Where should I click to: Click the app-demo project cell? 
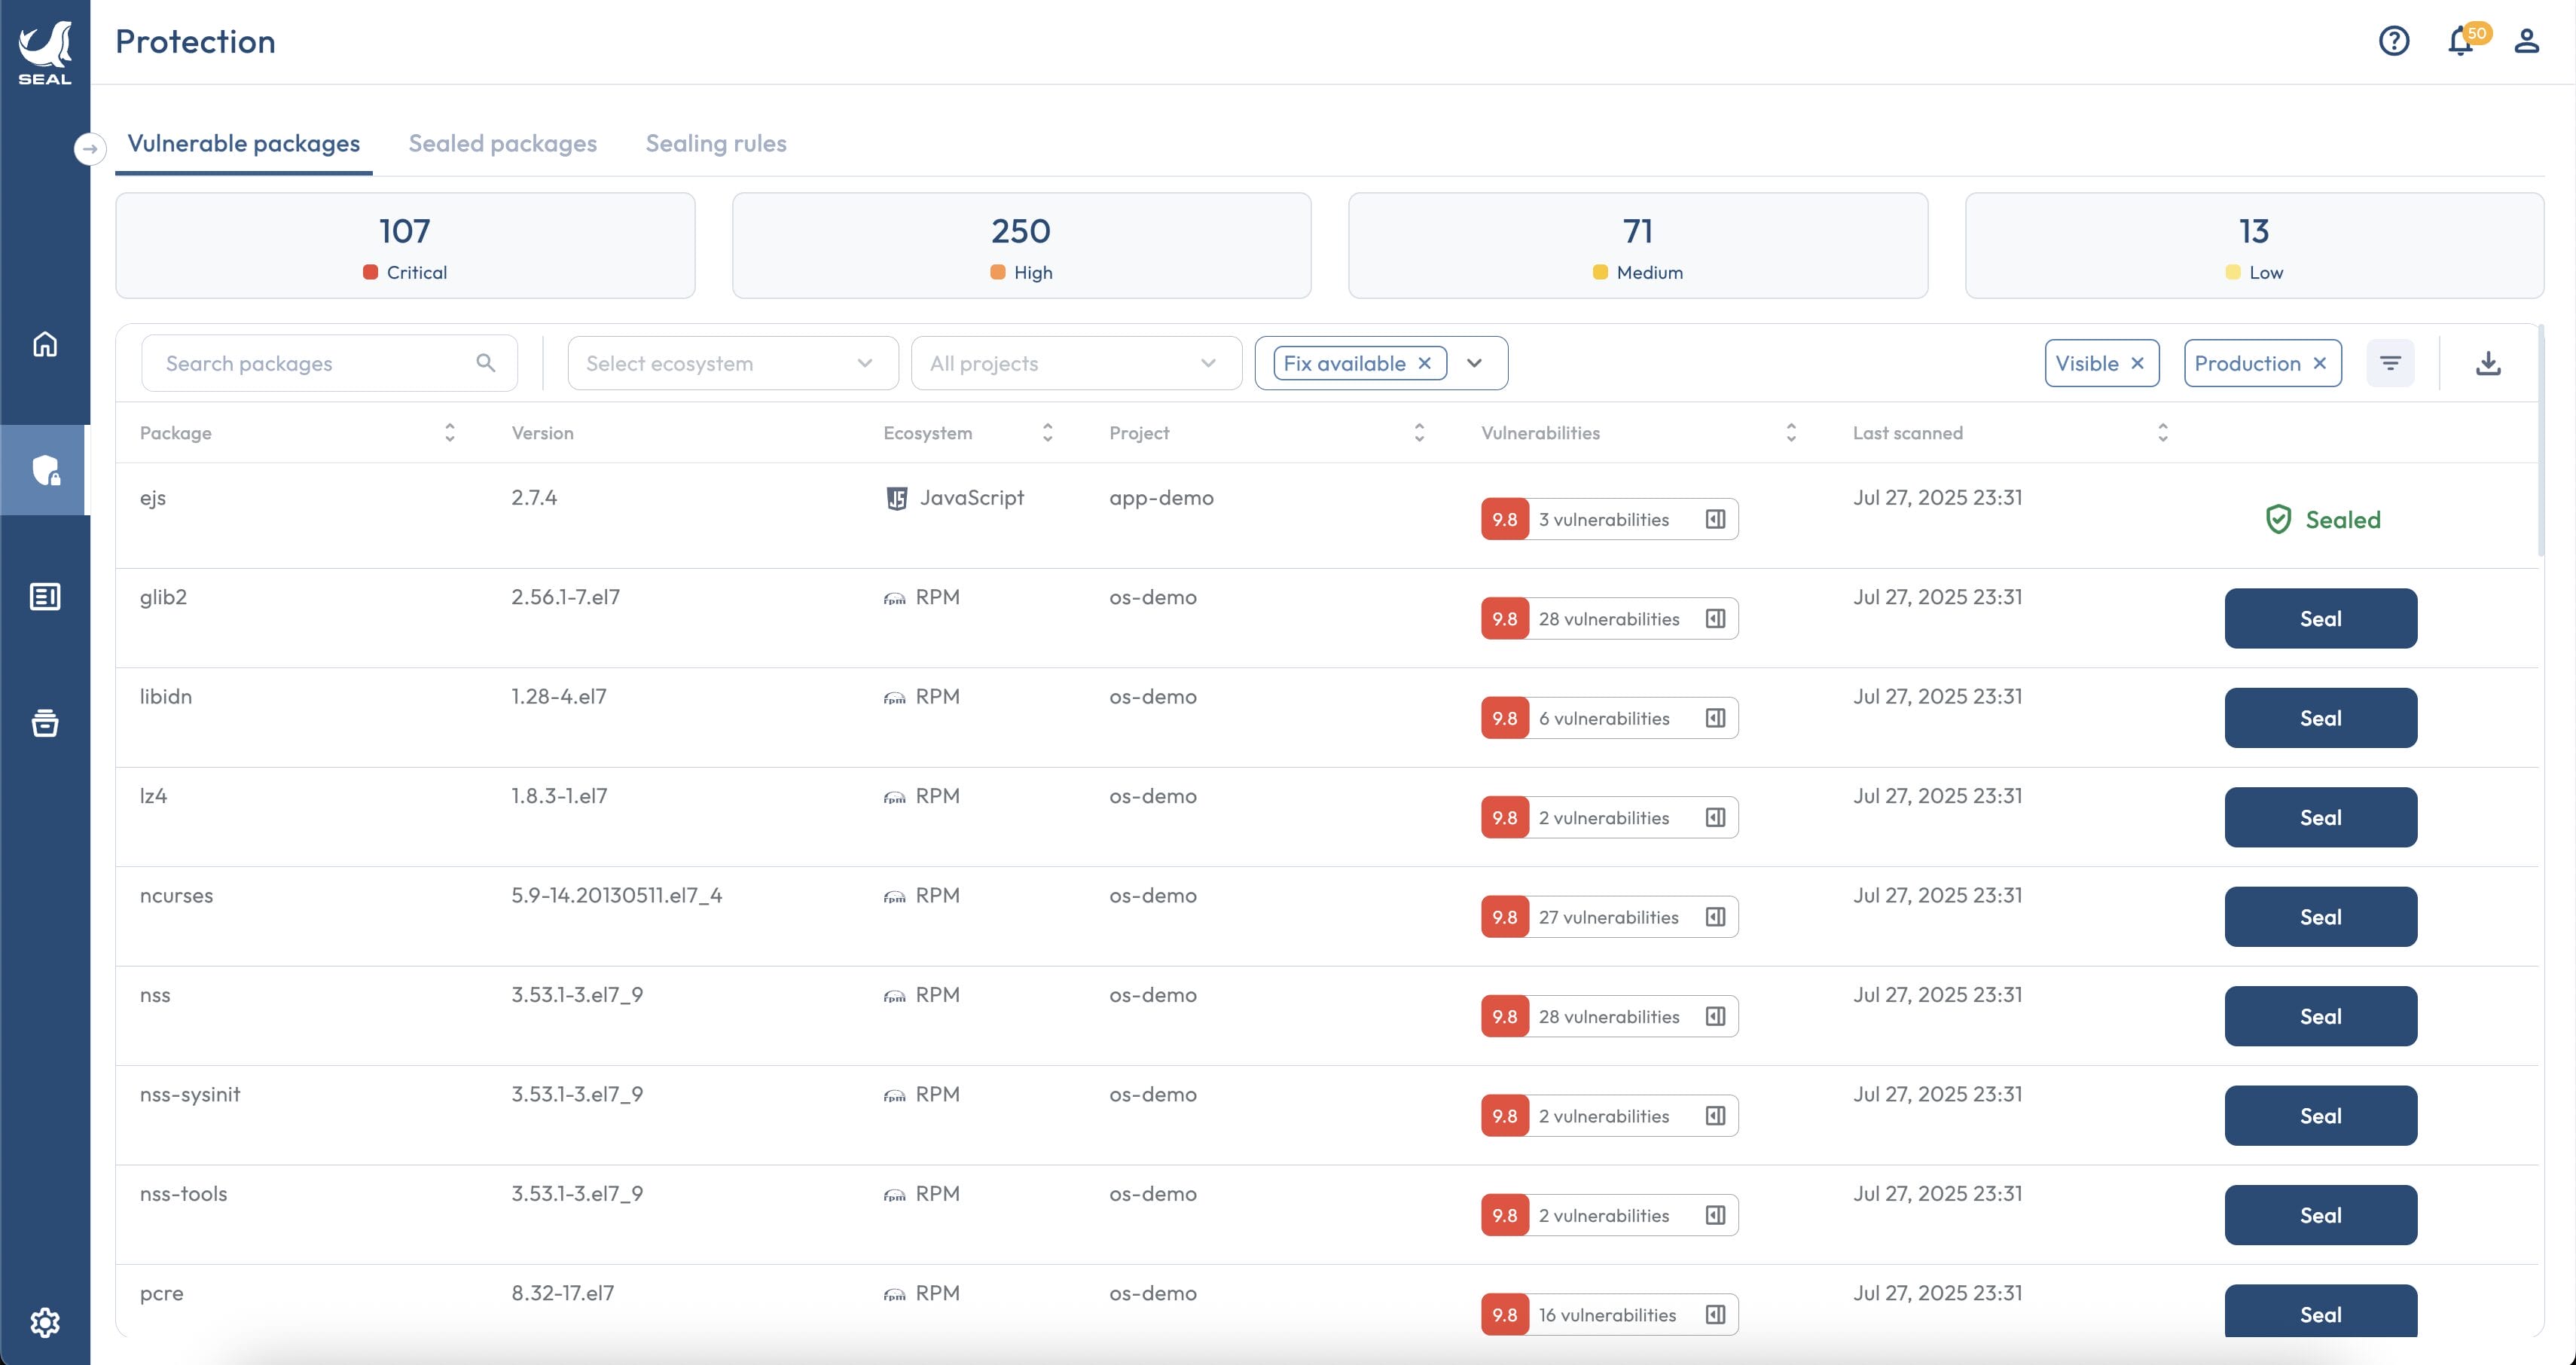coord(1161,498)
